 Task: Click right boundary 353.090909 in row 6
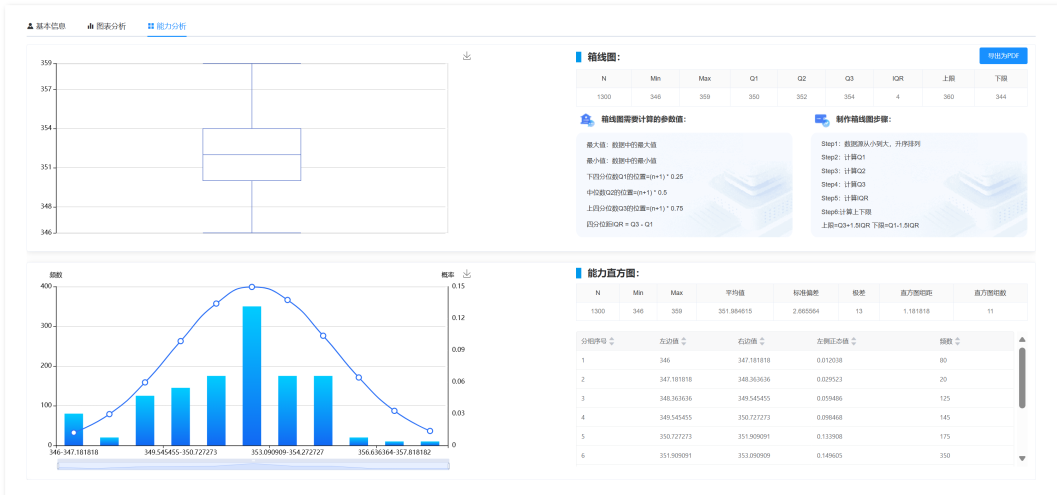click(x=753, y=456)
